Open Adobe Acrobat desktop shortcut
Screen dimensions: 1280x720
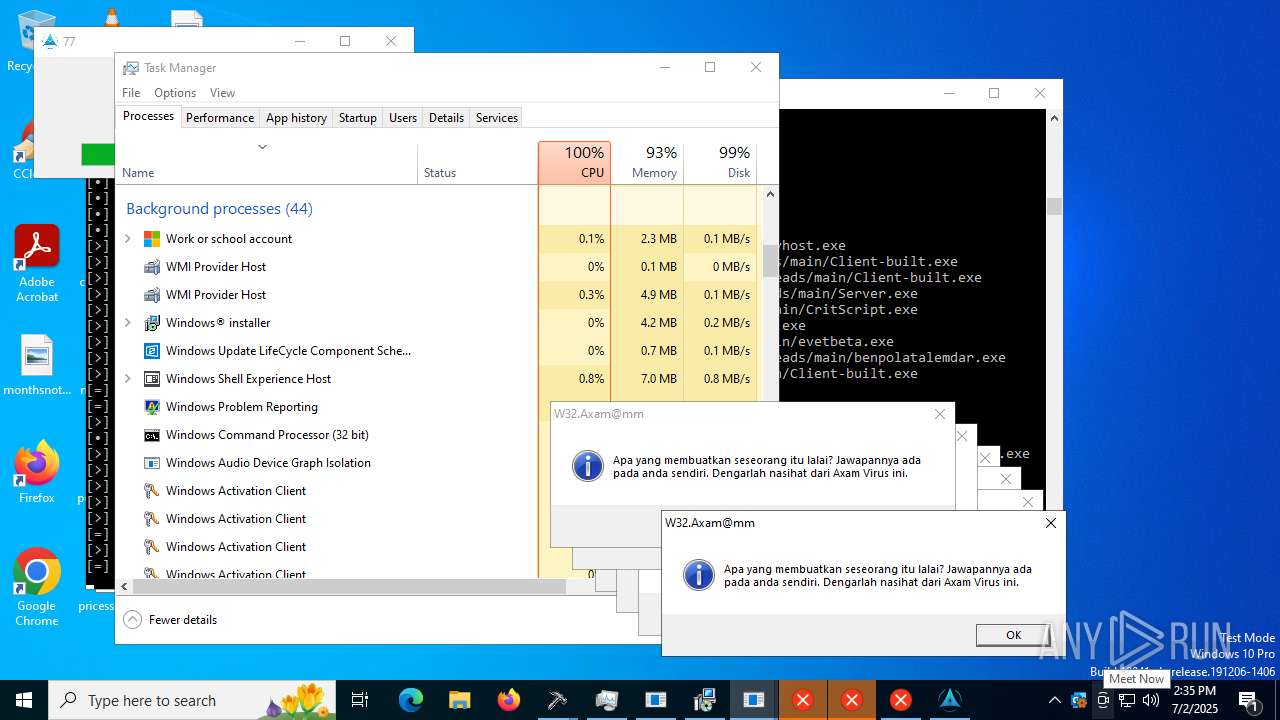pos(37,263)
